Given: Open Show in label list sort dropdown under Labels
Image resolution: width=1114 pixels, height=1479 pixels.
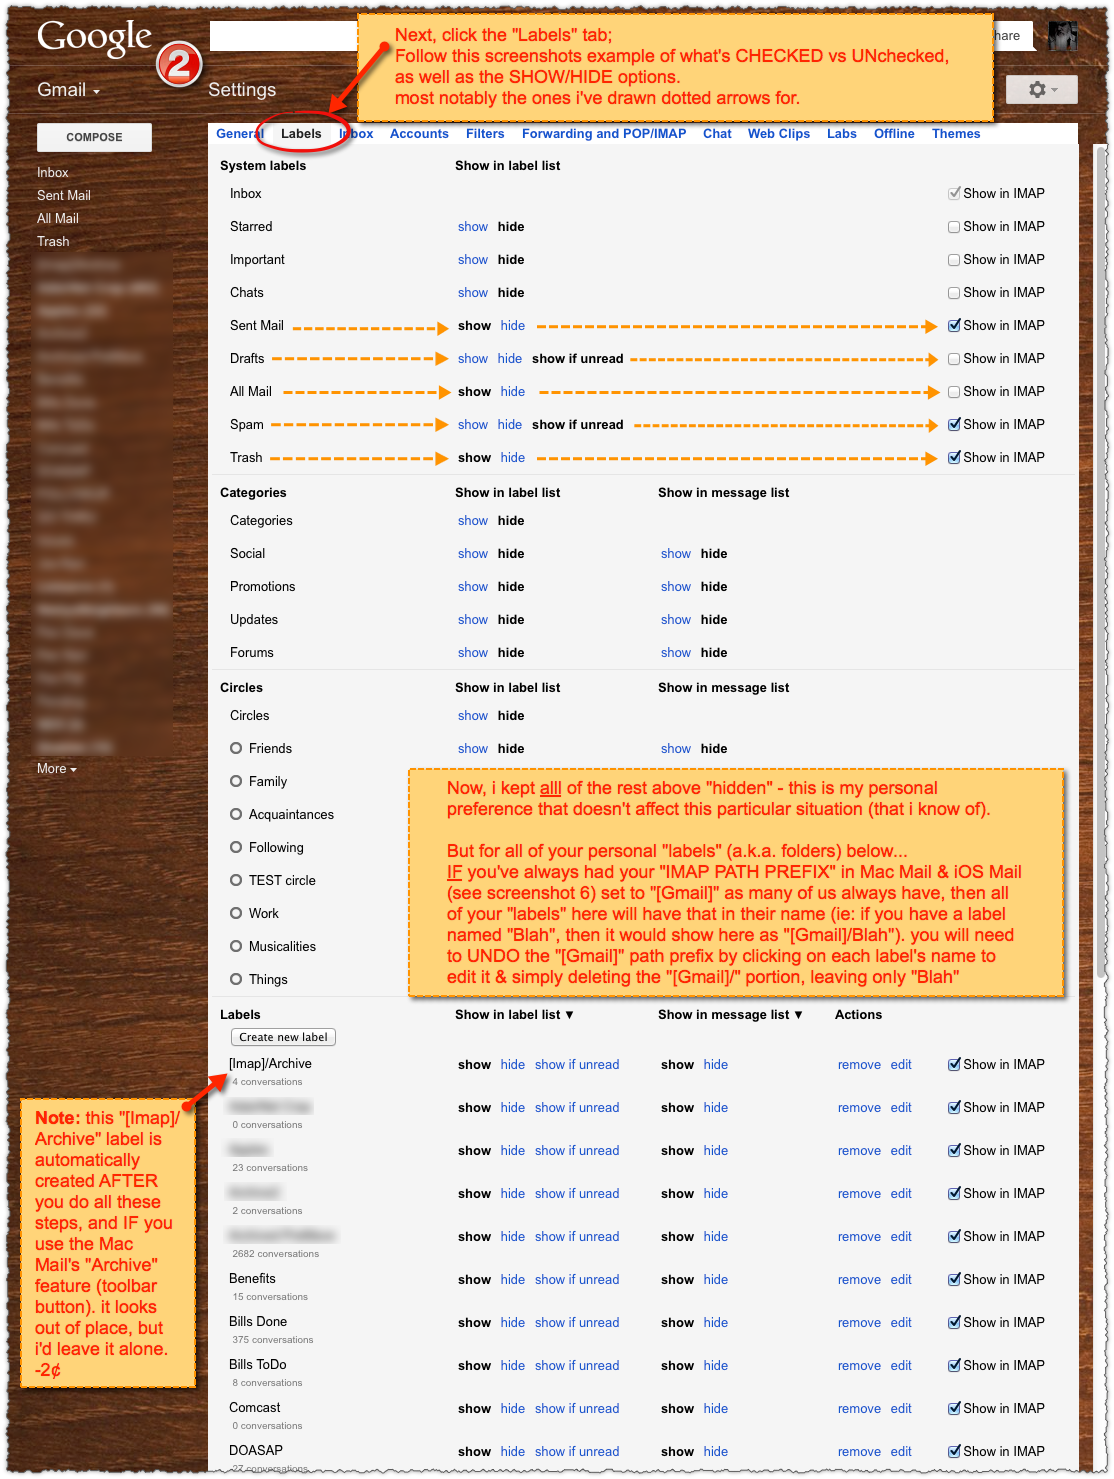Looking at the screenshot, I should (x=514, y=1015).
